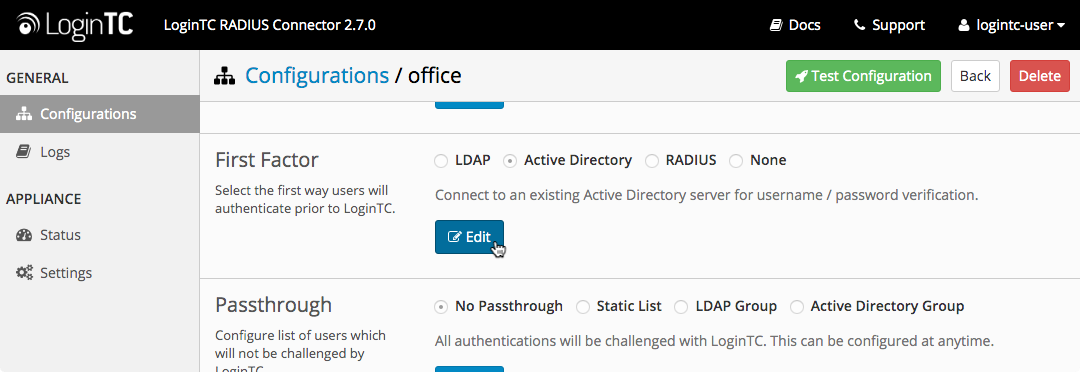Choose the No Passthrough option

(441, 307)
